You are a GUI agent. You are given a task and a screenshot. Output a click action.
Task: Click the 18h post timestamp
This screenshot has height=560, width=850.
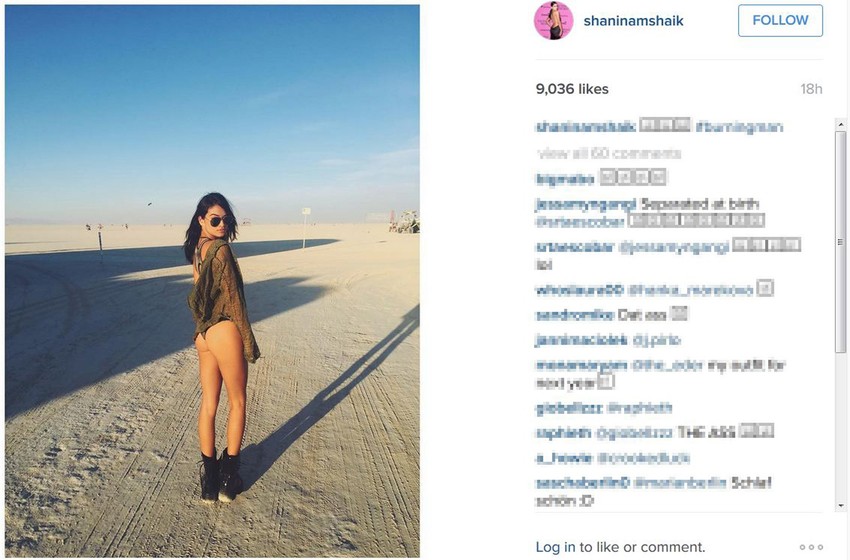tap(811, 89)
